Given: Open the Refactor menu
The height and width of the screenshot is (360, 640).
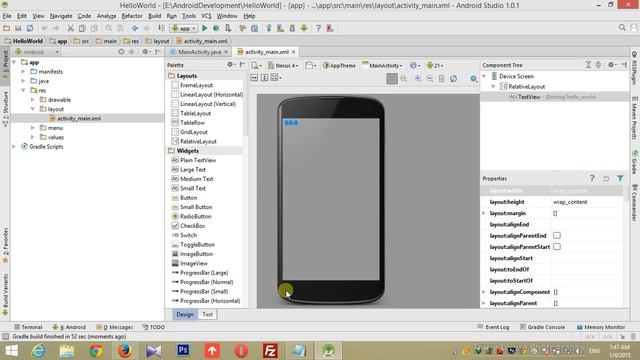Looking at the screenshot, I should pyautogui.click(x=132, y=16).
